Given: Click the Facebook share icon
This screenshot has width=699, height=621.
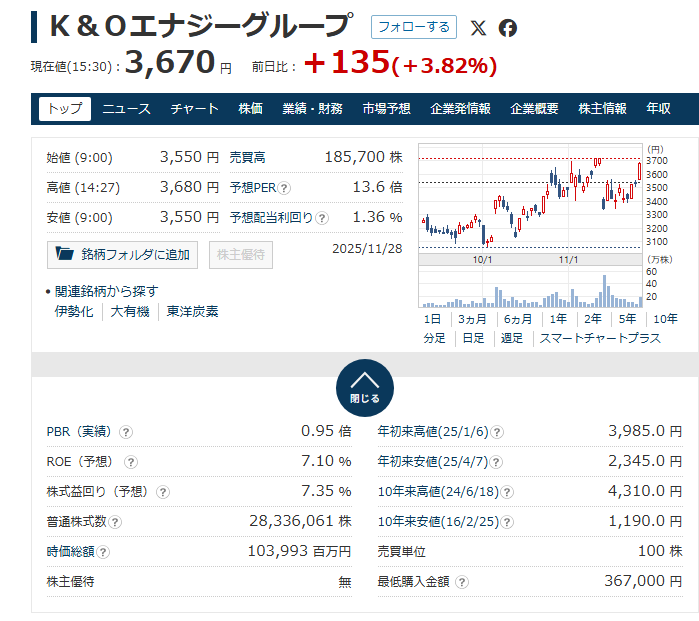Looking at the screenshot, I should pos(508,28).
